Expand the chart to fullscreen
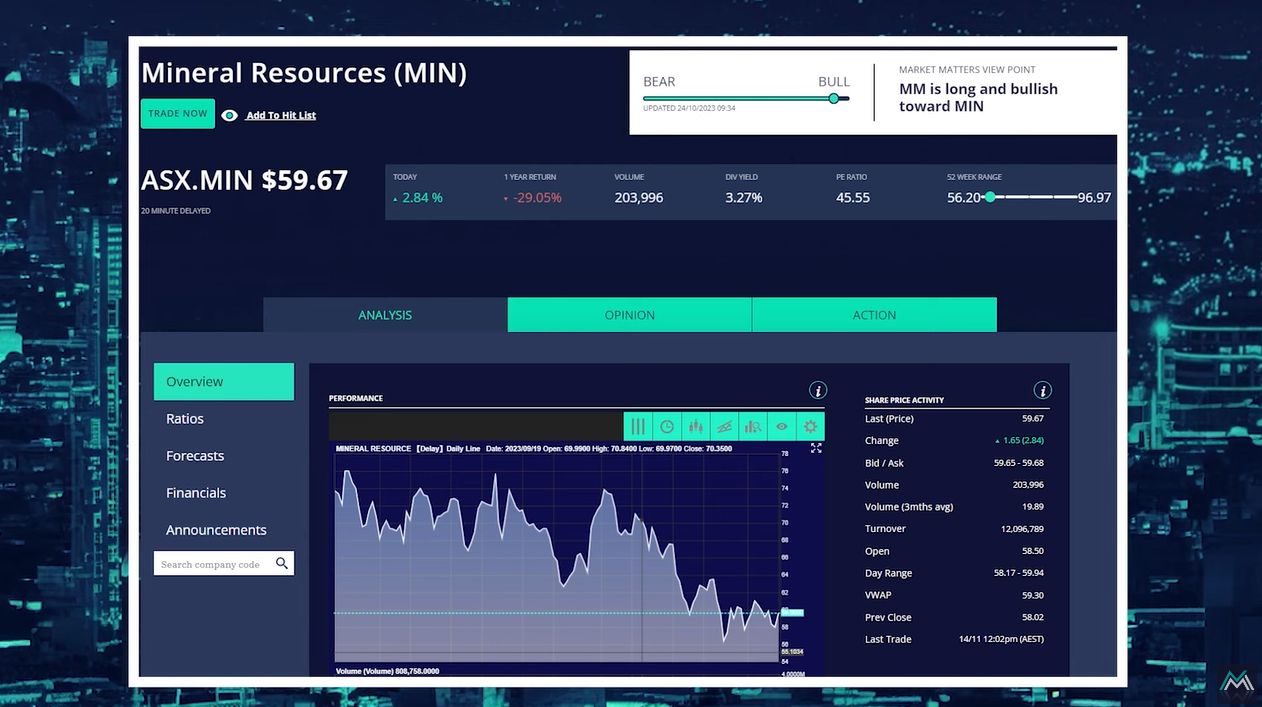This screenshot has height=707, width=1262. tap(816, 448)
